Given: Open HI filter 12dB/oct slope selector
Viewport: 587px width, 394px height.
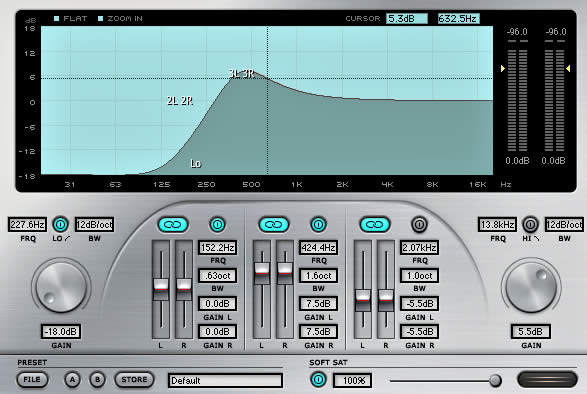Looking at the screenshot, I should click(x=564, y=225).
